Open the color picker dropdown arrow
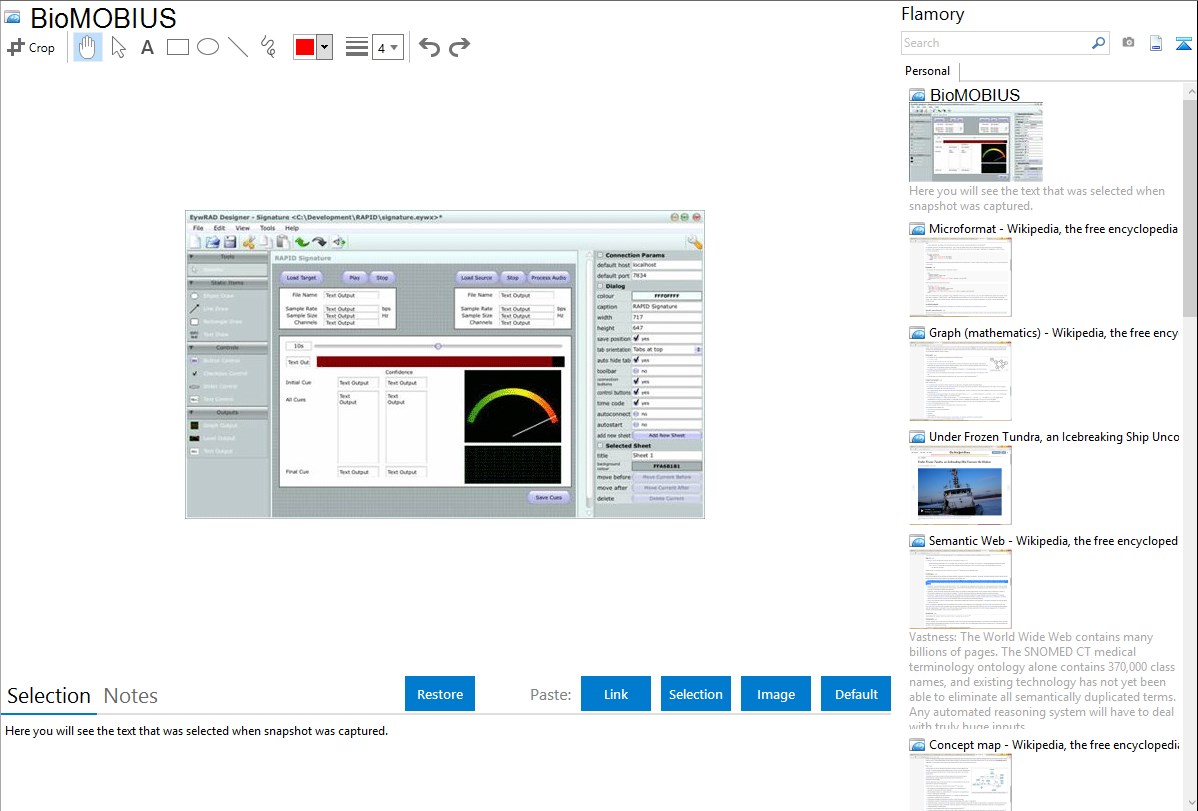The height and width of the screenshot is (811, 1198). [x=325, y=47]
